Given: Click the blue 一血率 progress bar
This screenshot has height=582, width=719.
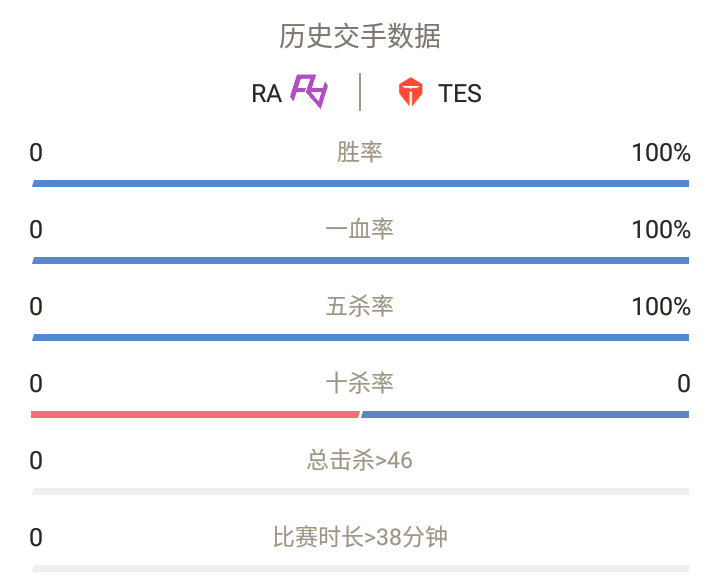Looking at the screenshot, I should pyautogui.click(x=360, y=261).
